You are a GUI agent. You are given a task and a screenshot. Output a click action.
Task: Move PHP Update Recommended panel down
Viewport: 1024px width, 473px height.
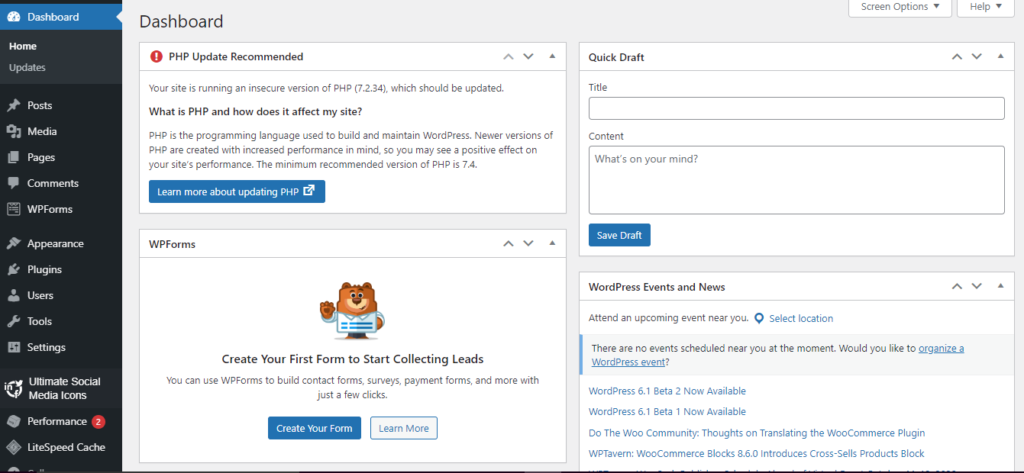528,57
